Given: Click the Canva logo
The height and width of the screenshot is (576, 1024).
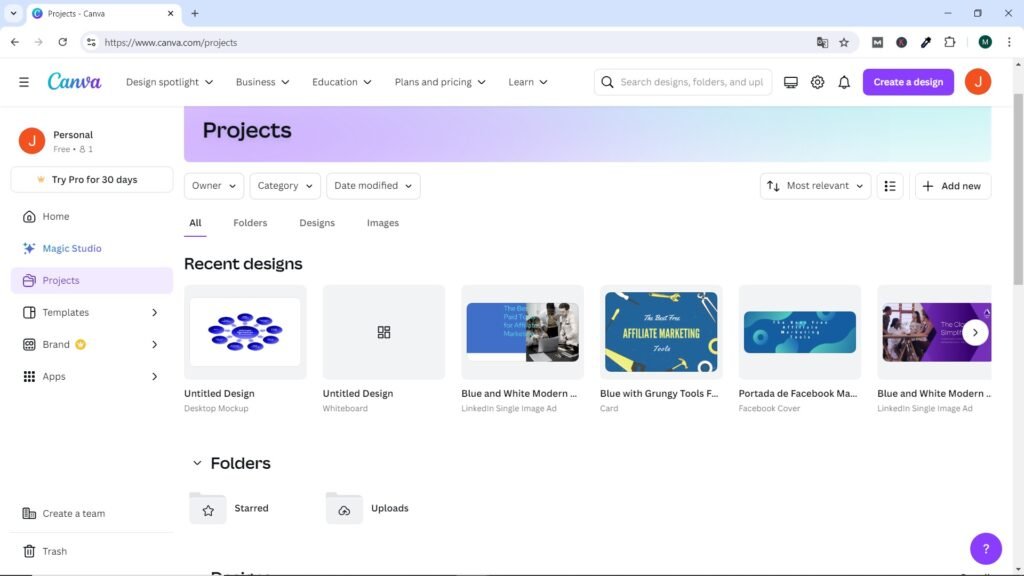Looking at the screenshot, I should [74, 82].
